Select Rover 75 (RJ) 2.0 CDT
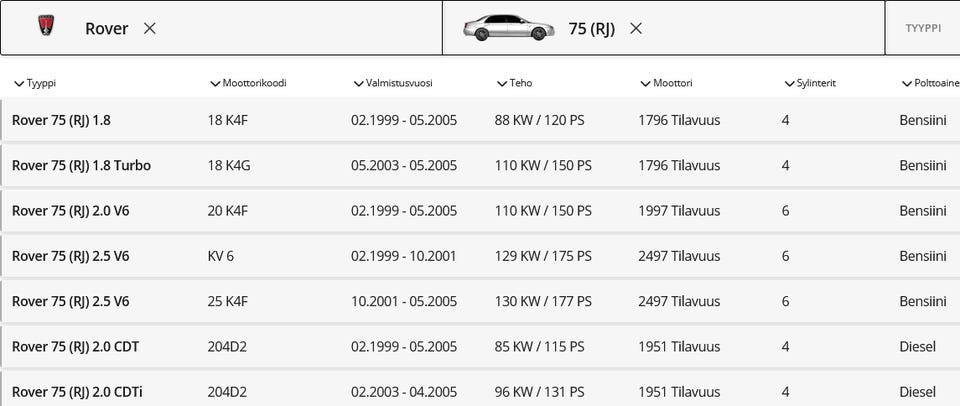The height and width of the screenshot is (406, 960). pyautogui.click(x=75, y=347)
